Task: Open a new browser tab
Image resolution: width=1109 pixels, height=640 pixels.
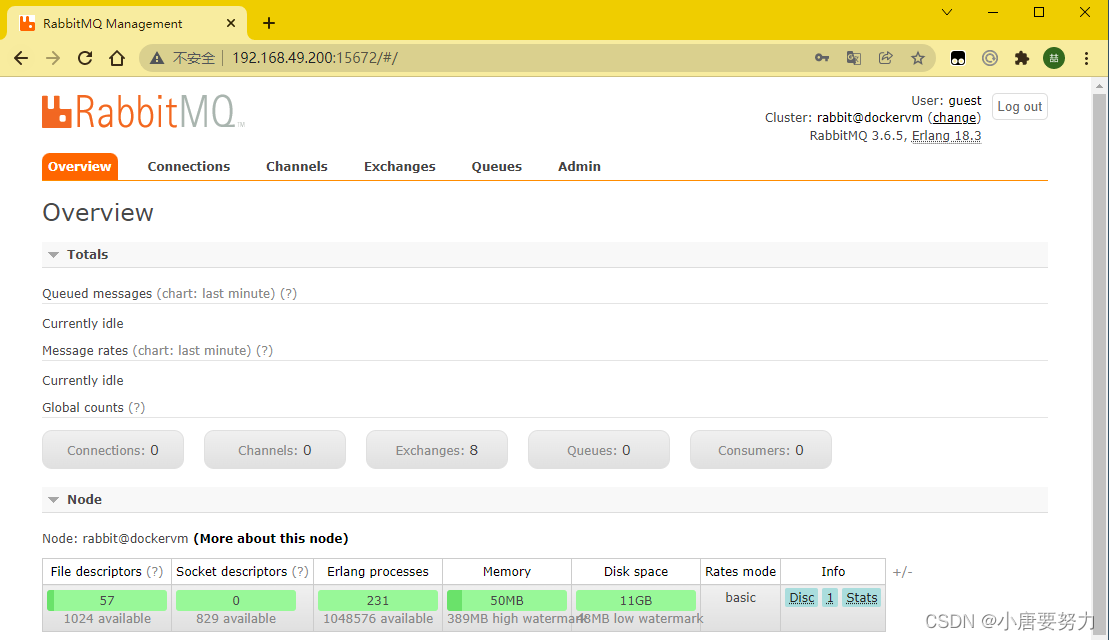Action: coord(269,23)
